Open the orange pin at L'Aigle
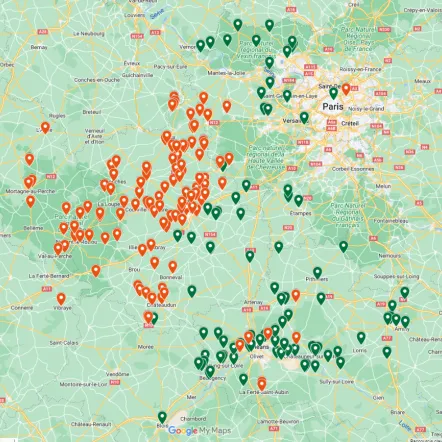 point(45,128)
